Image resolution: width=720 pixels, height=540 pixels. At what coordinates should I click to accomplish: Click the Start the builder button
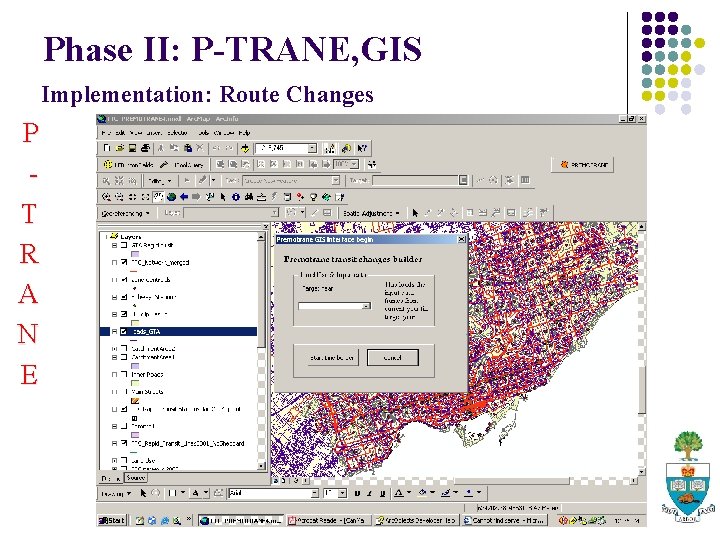(332, 357)
